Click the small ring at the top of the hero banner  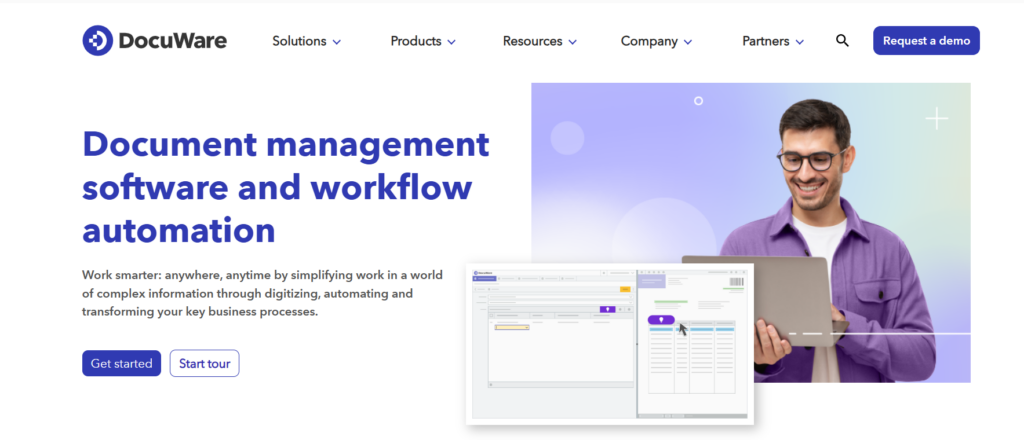[698, 101]
